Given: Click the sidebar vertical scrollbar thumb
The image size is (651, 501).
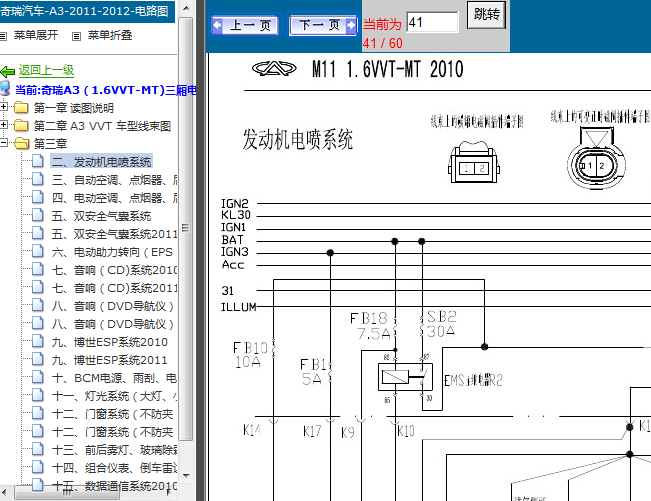Looking at the screenshot, I should click(x=186, y=227).
